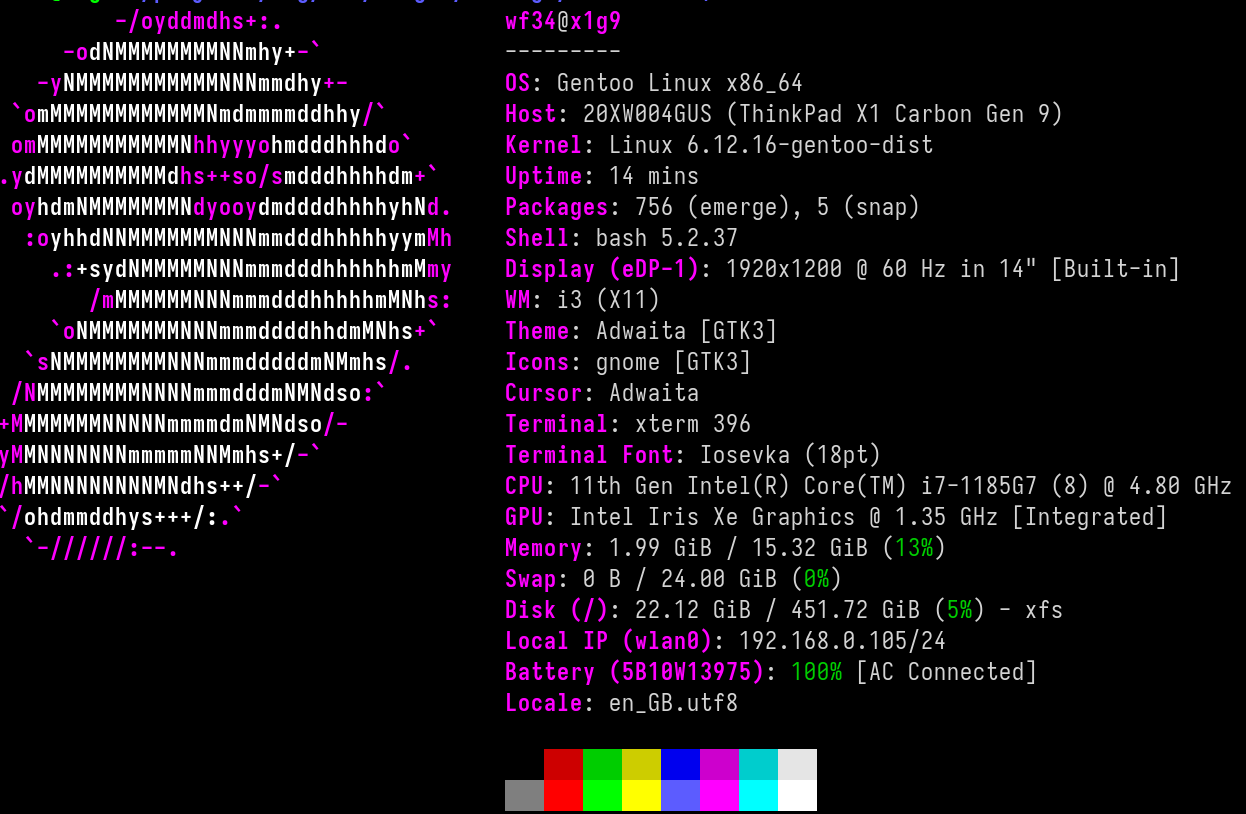This screenshot has width=1246, height=814.
Task: Click the '[AC Connected]' battery status
Action: pyautogui.click(x=946, y=672)
